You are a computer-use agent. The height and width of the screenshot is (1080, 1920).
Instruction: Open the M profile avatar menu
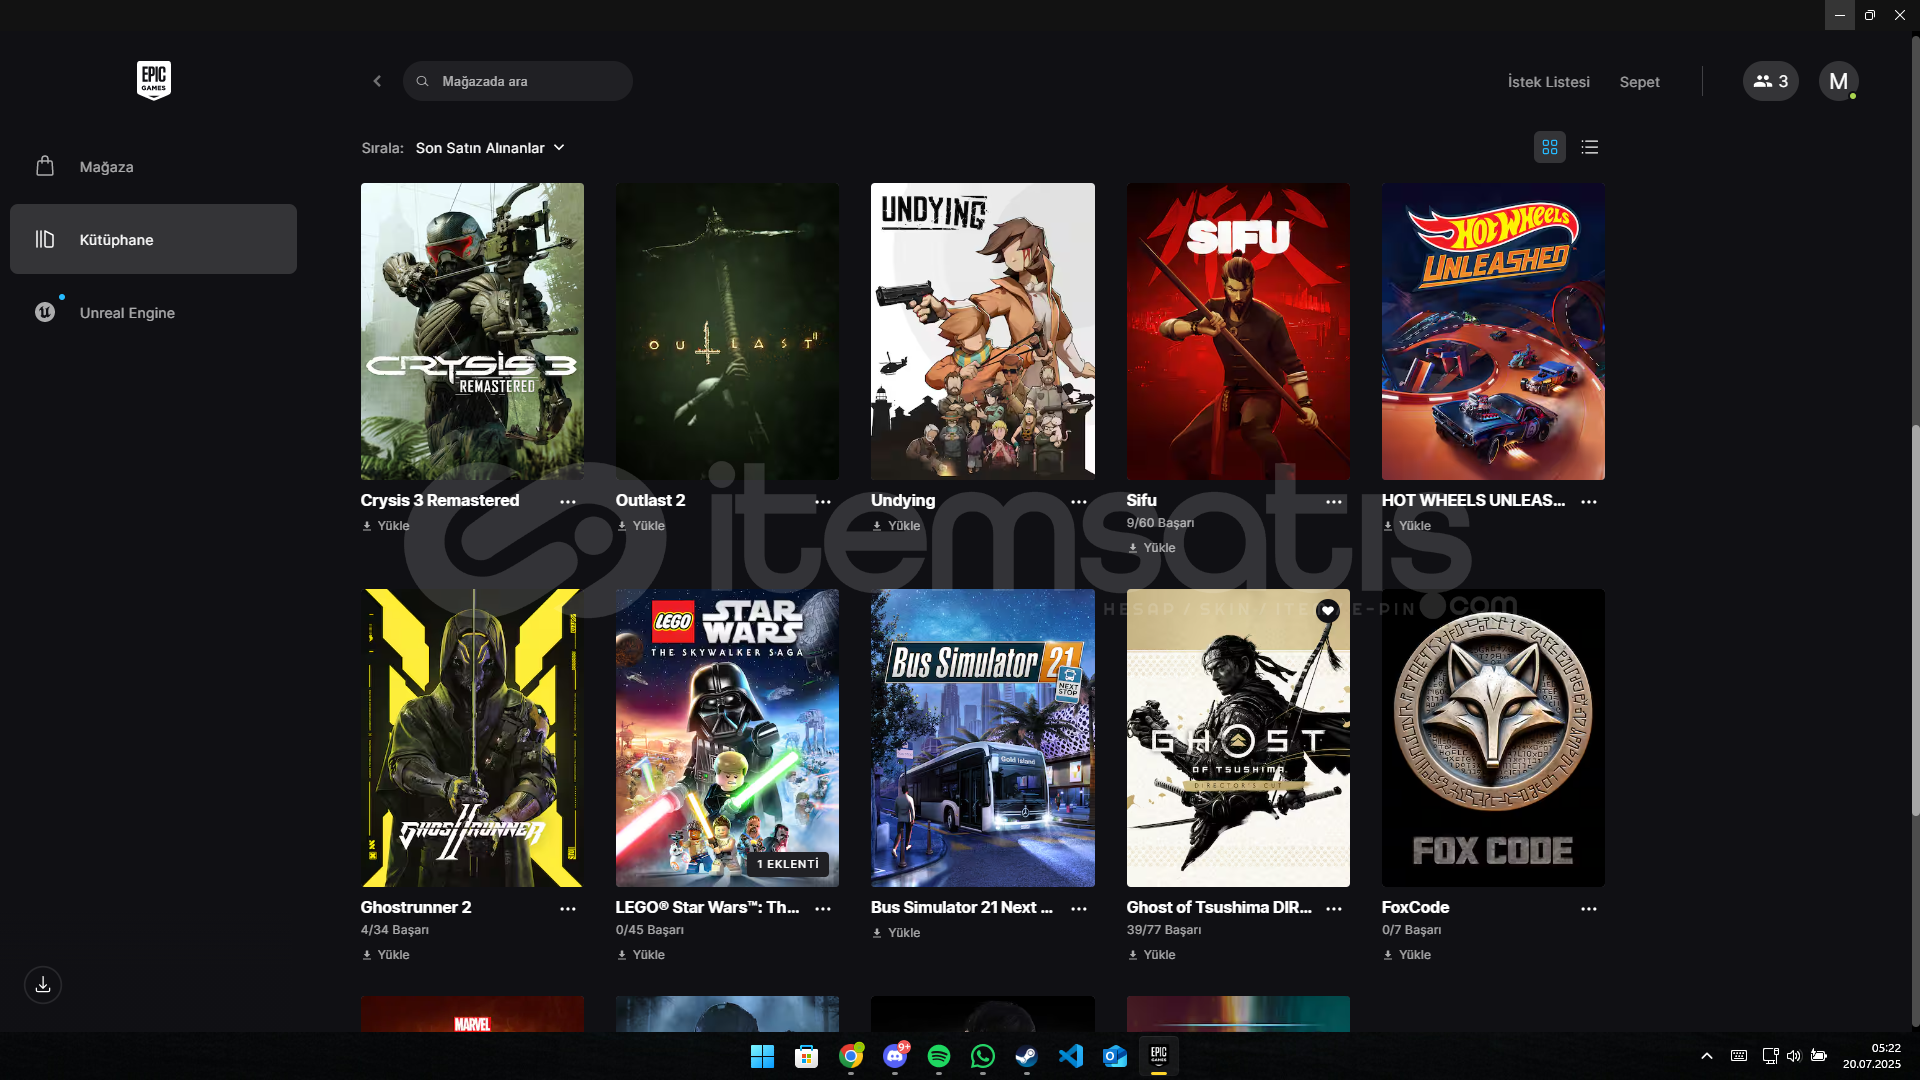click(x=1838, y=81)
